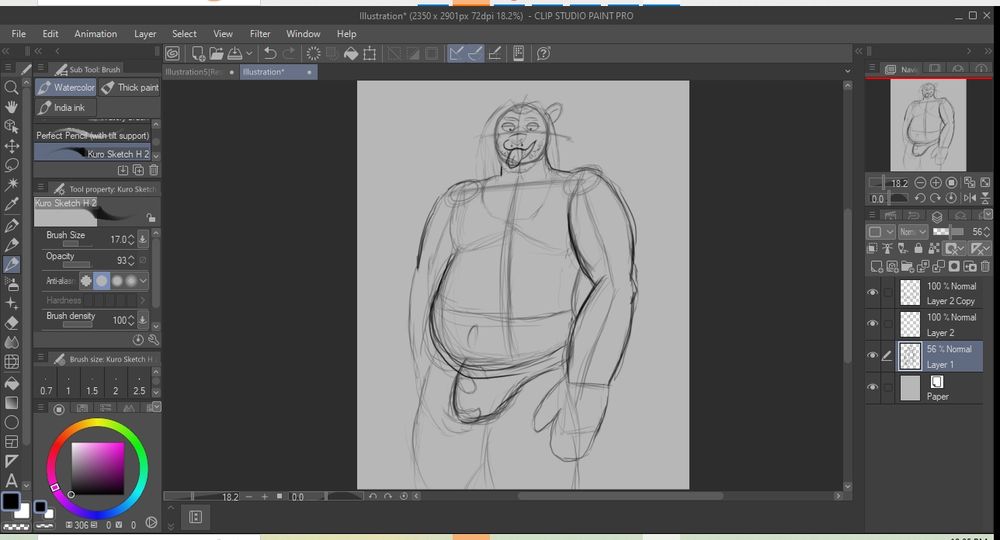Open the layer blending mode dropdown
This screenshot has width=1000, height=540.
(913, 232)
